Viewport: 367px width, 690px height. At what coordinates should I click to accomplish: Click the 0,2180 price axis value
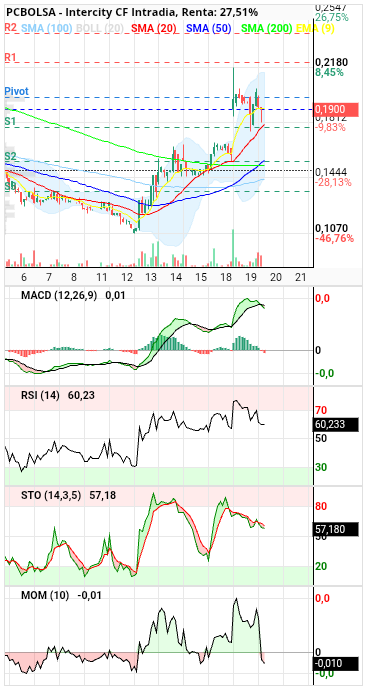tap(332, 62)
